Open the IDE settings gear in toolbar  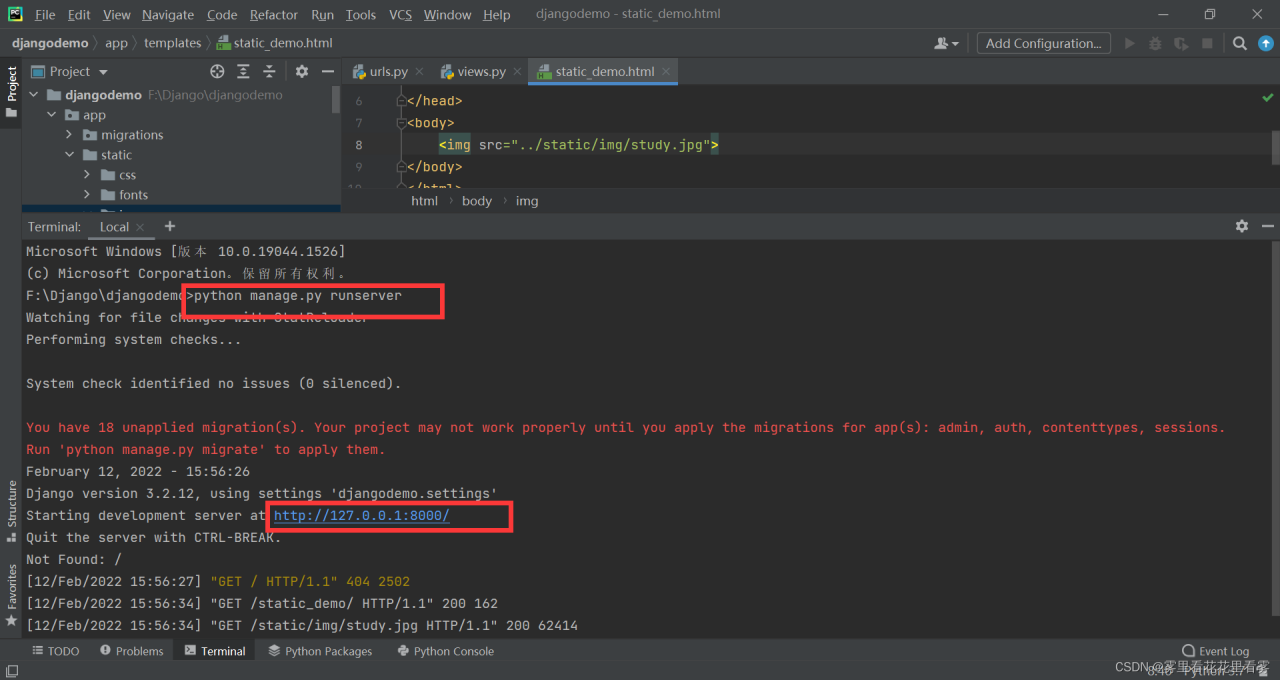(x=1266, y=43)
